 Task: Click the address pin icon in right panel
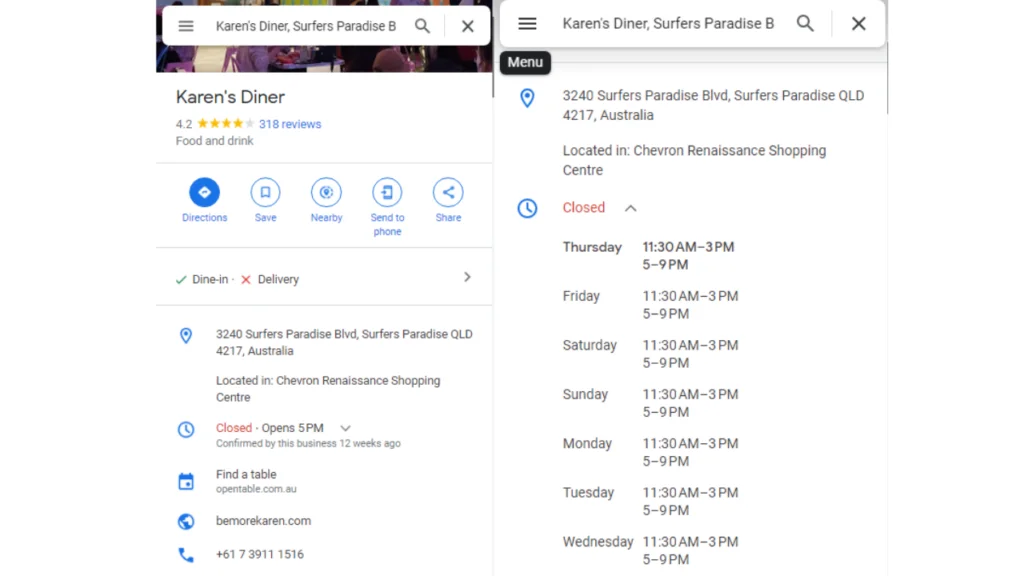(x=527, y=98)
